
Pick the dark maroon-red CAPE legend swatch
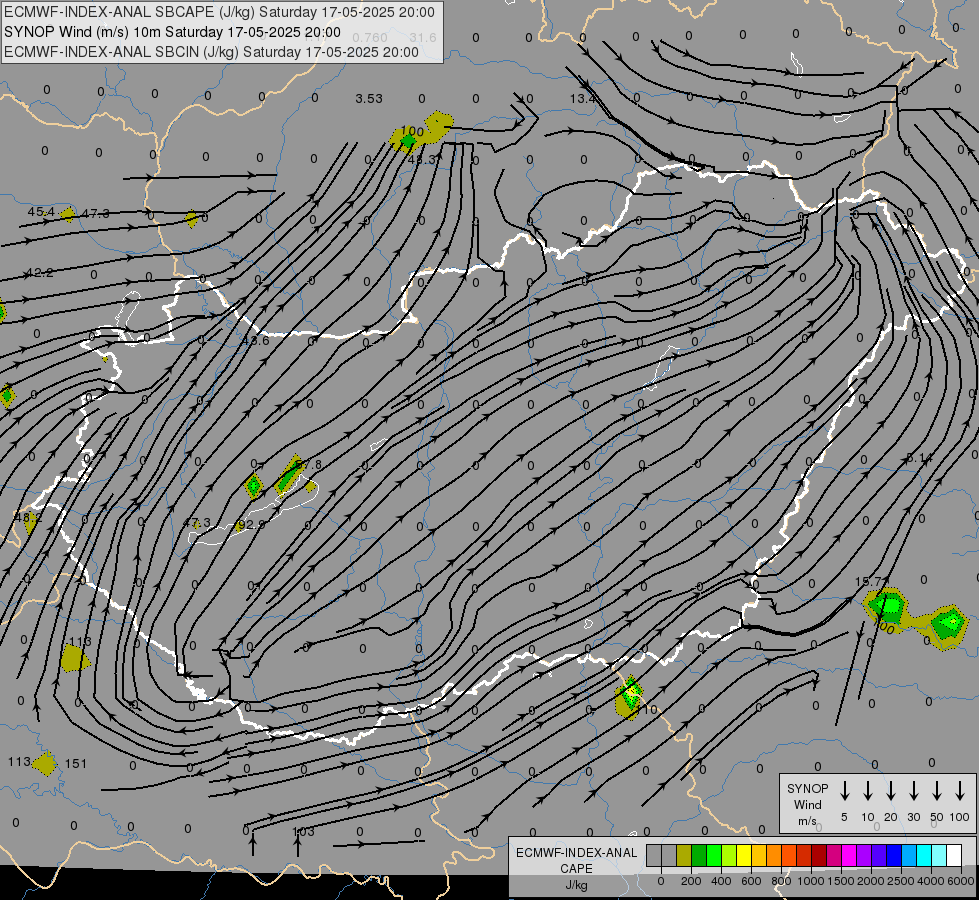(819, 856)
